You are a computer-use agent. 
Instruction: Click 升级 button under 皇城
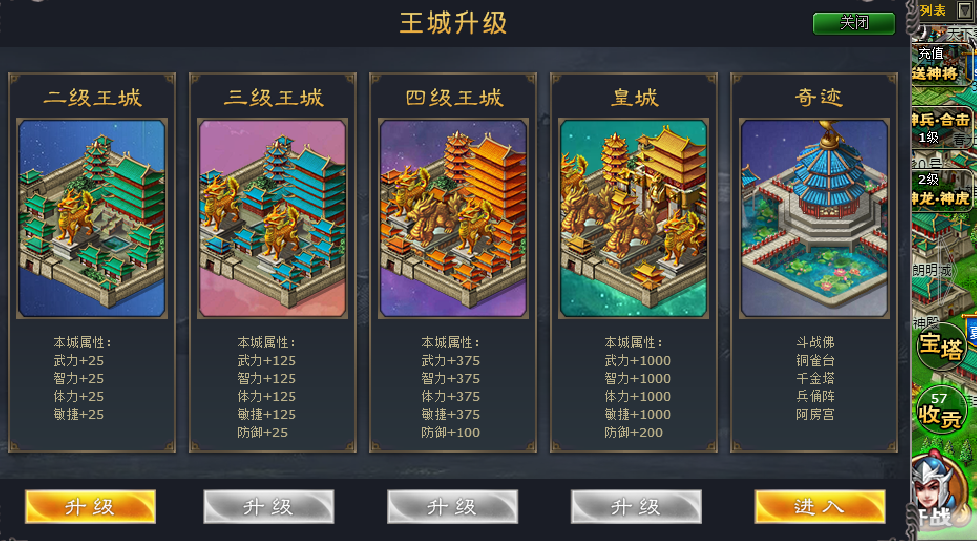click(x=636, y=506)
